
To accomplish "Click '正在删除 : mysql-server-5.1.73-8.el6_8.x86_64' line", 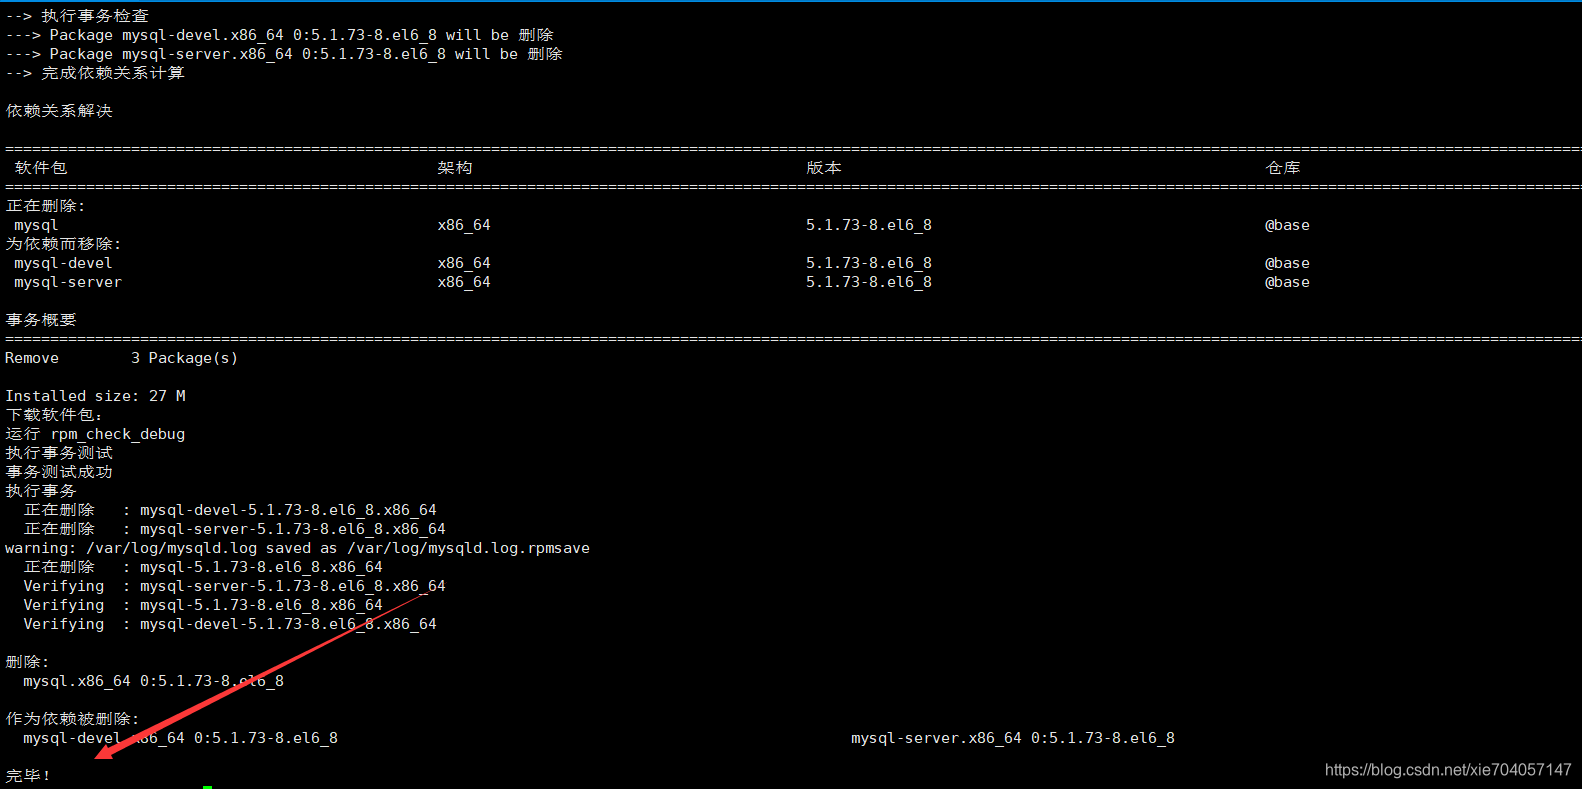I will click(x=235, y=529).
